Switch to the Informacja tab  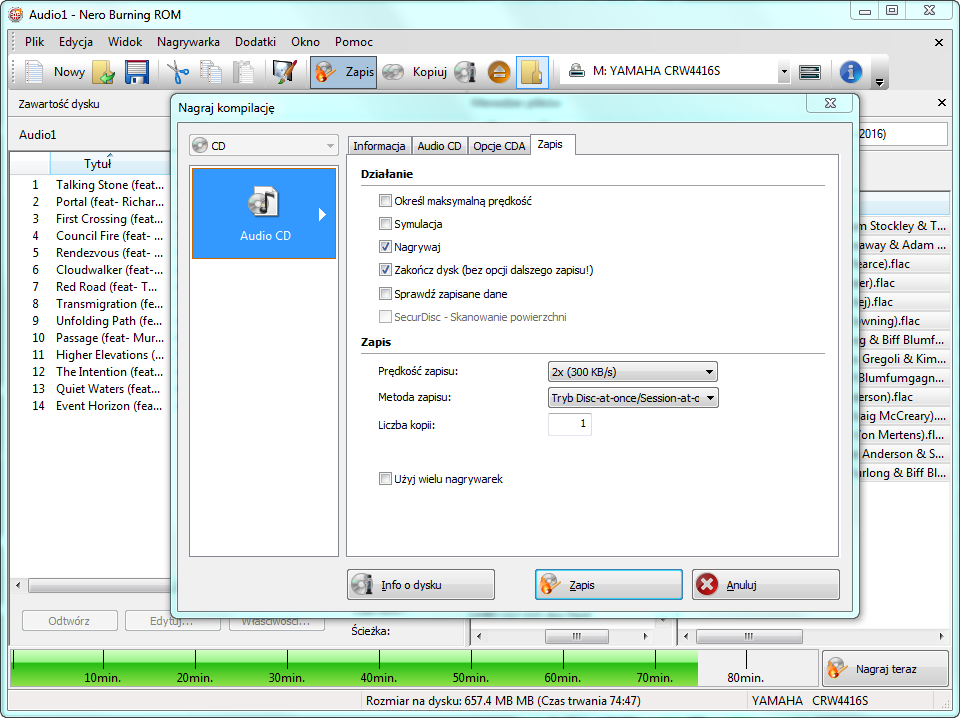[379, 146]
